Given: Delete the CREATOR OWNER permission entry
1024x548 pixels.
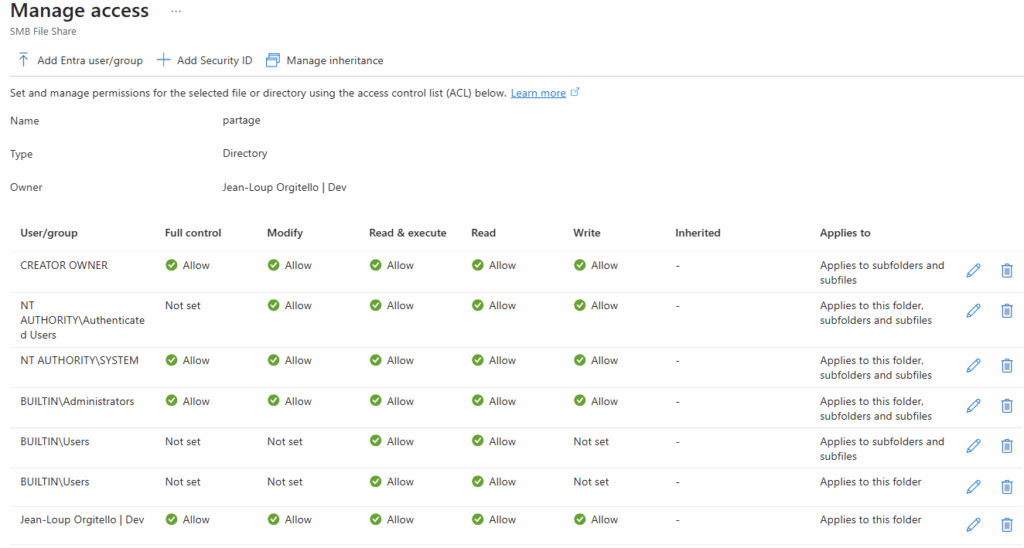Looking at the screenshot, I should point(1006,271).
